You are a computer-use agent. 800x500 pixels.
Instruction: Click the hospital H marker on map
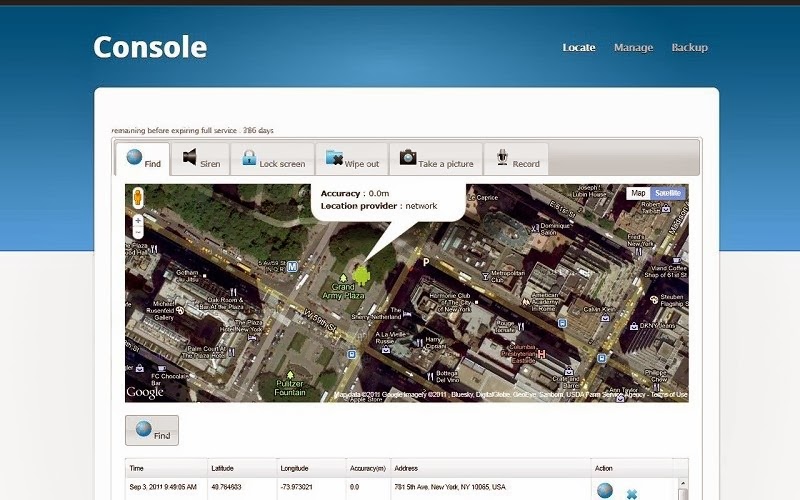click(x=541, y=354)
